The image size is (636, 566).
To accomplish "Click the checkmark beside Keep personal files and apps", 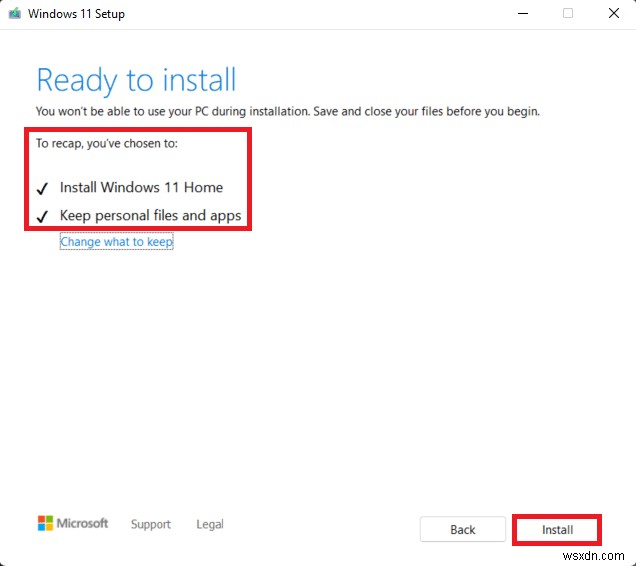I will coord(42,216).
